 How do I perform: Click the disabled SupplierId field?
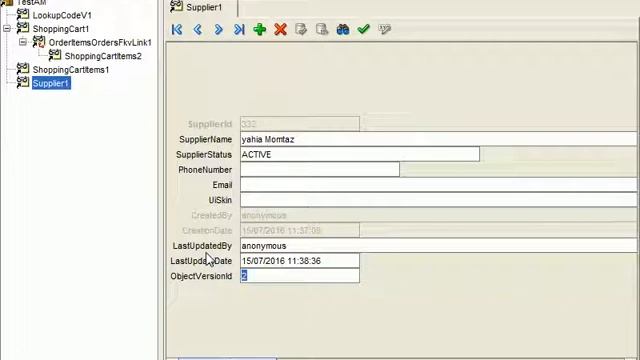[x=300, y=124]
